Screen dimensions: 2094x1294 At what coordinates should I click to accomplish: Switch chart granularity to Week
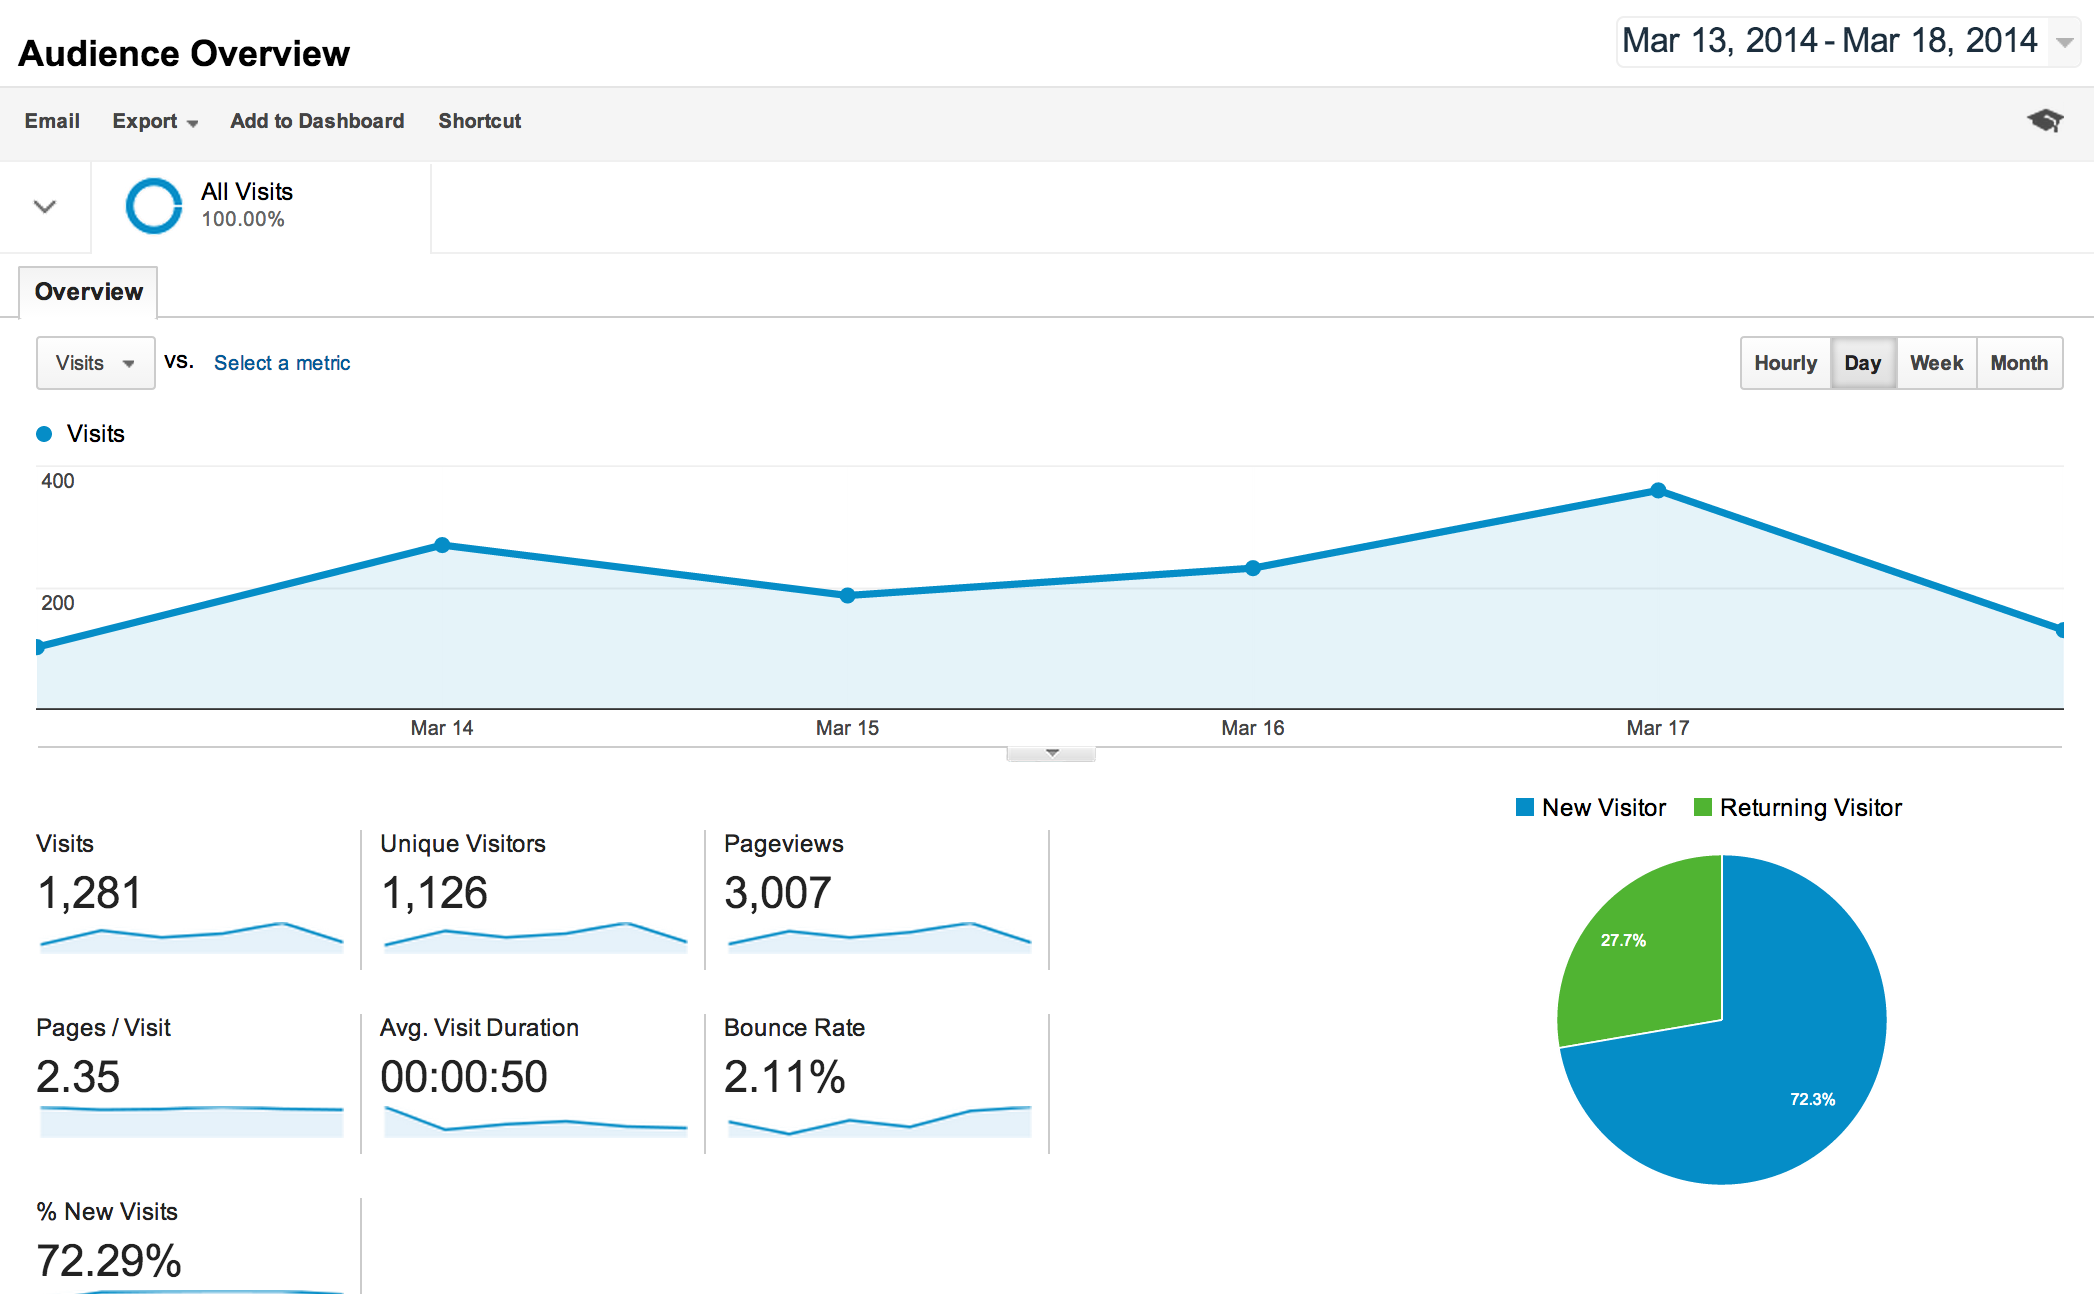[x=1936, y=363]
